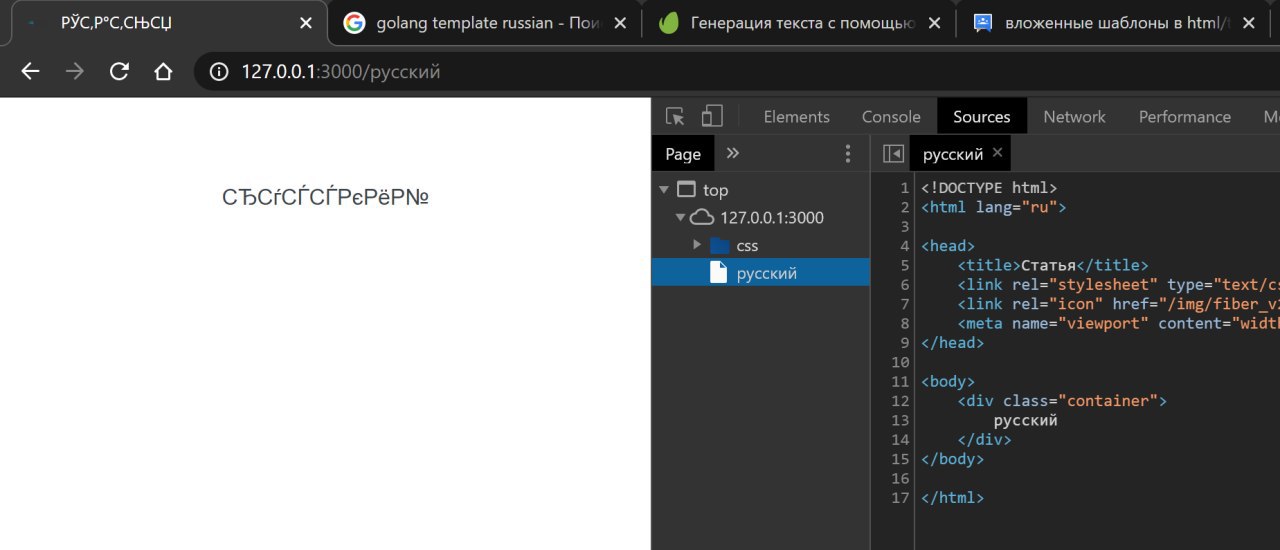Collapse the 127.0.0.1:3000 domain node
This screenshot has width=1280, height=550.
(680, 217)
